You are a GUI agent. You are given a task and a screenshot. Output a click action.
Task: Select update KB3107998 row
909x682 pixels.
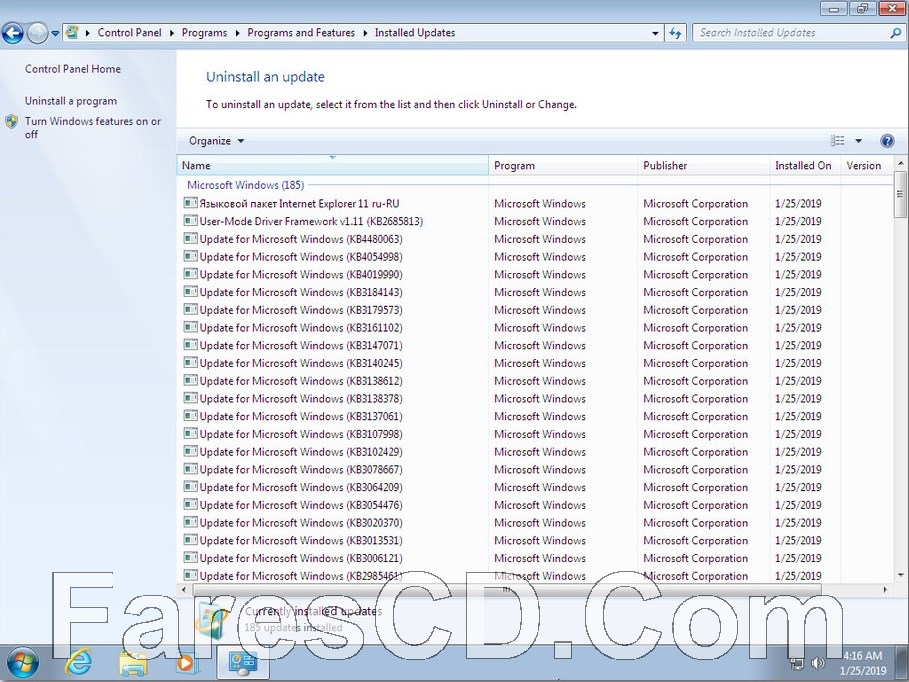pyautogui.click(x=535, y=434)
